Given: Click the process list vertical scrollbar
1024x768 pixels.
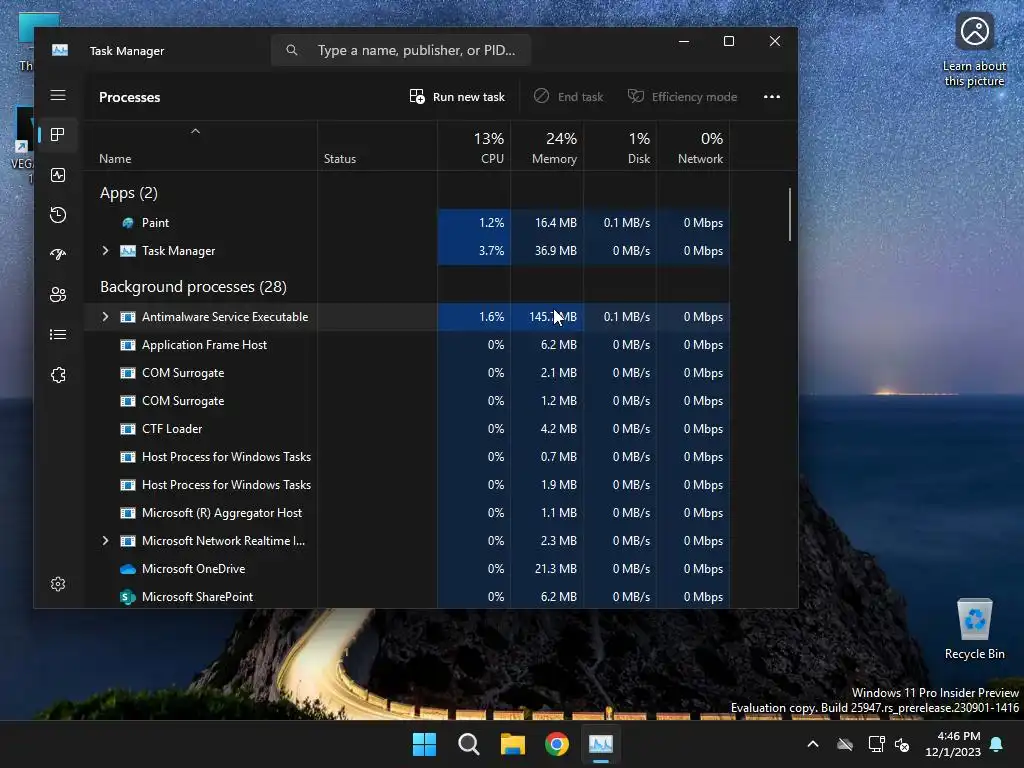Looking at the screenshot, I should click(x=790, y=215).
